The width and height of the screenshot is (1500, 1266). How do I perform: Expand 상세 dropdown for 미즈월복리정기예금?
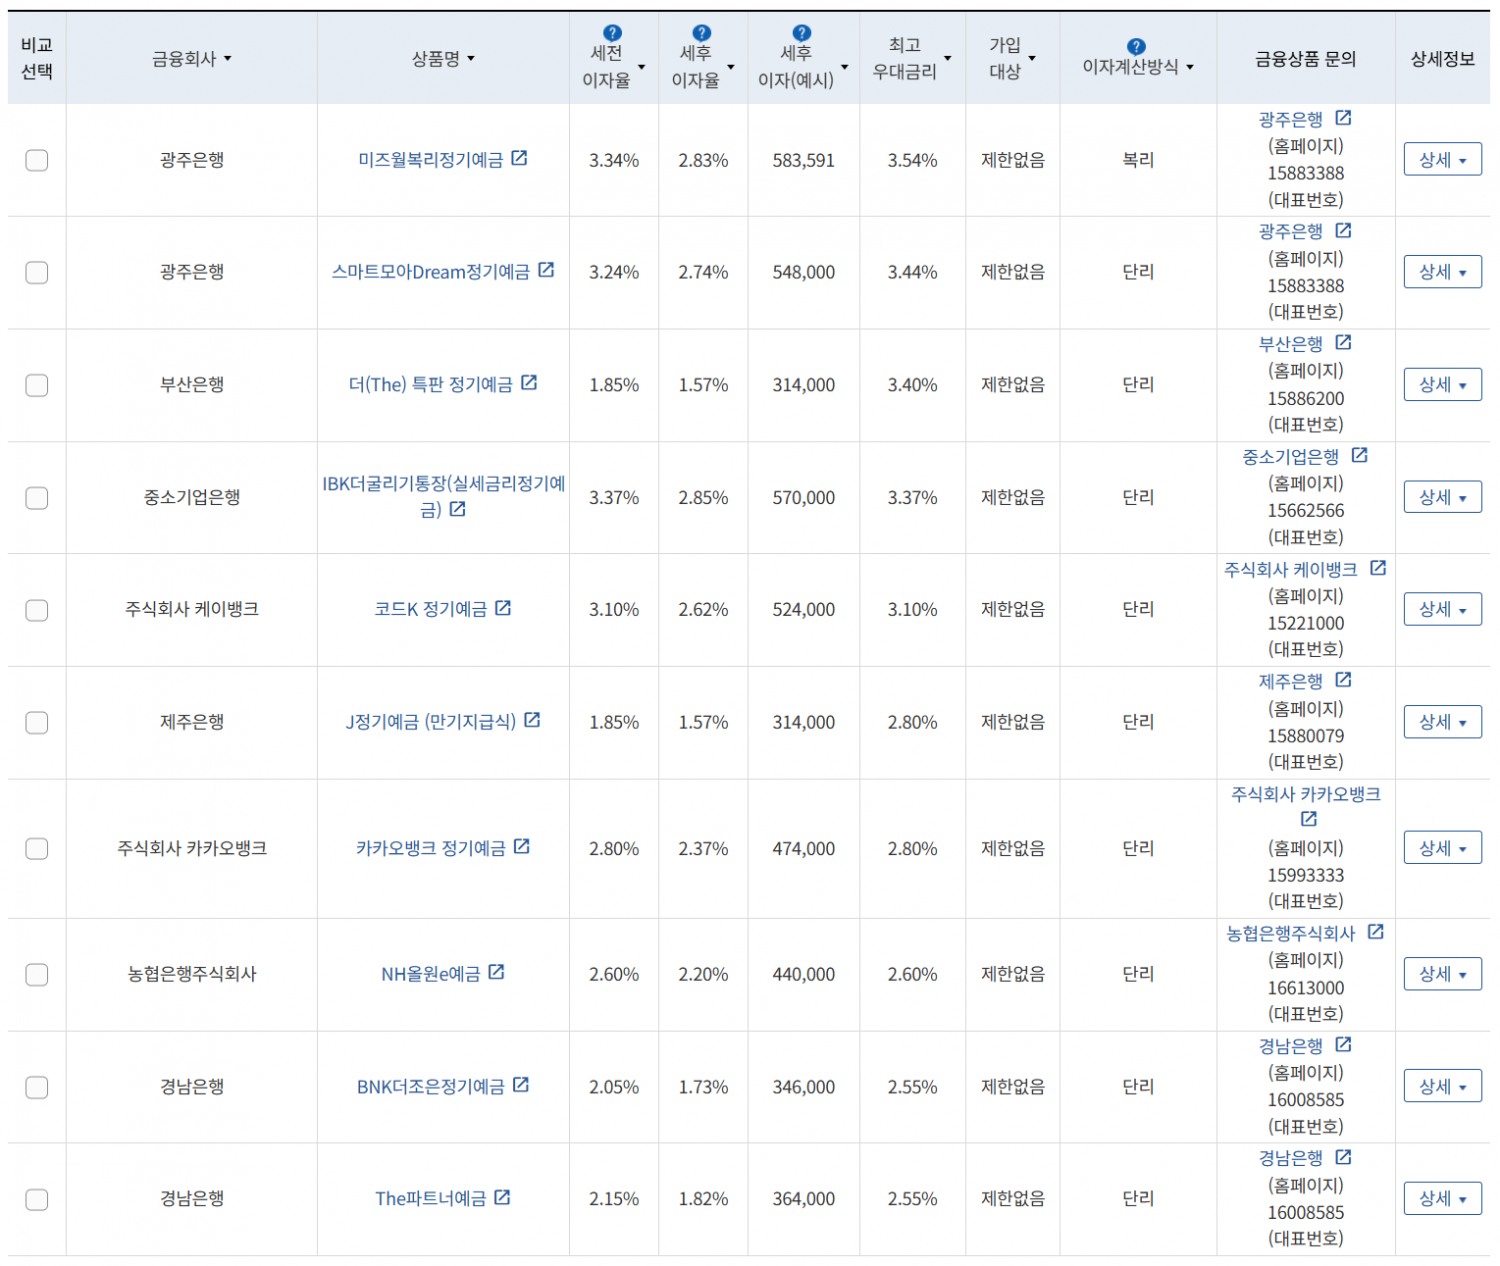click(x=1442, y=160)
